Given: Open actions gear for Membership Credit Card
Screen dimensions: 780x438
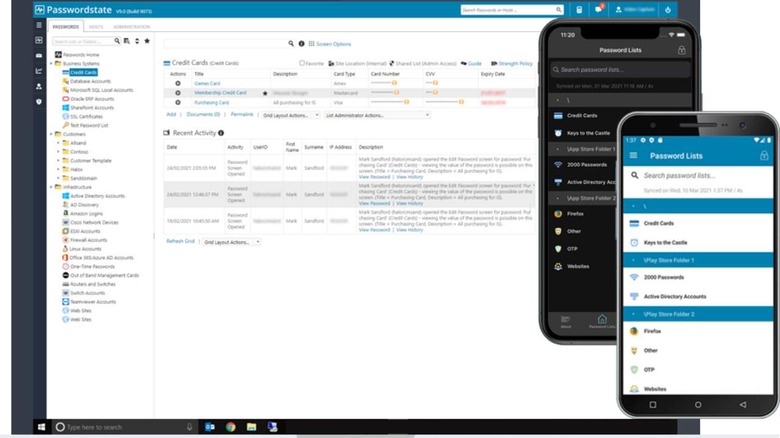Looking at the screenshot, I should [178, 93].
